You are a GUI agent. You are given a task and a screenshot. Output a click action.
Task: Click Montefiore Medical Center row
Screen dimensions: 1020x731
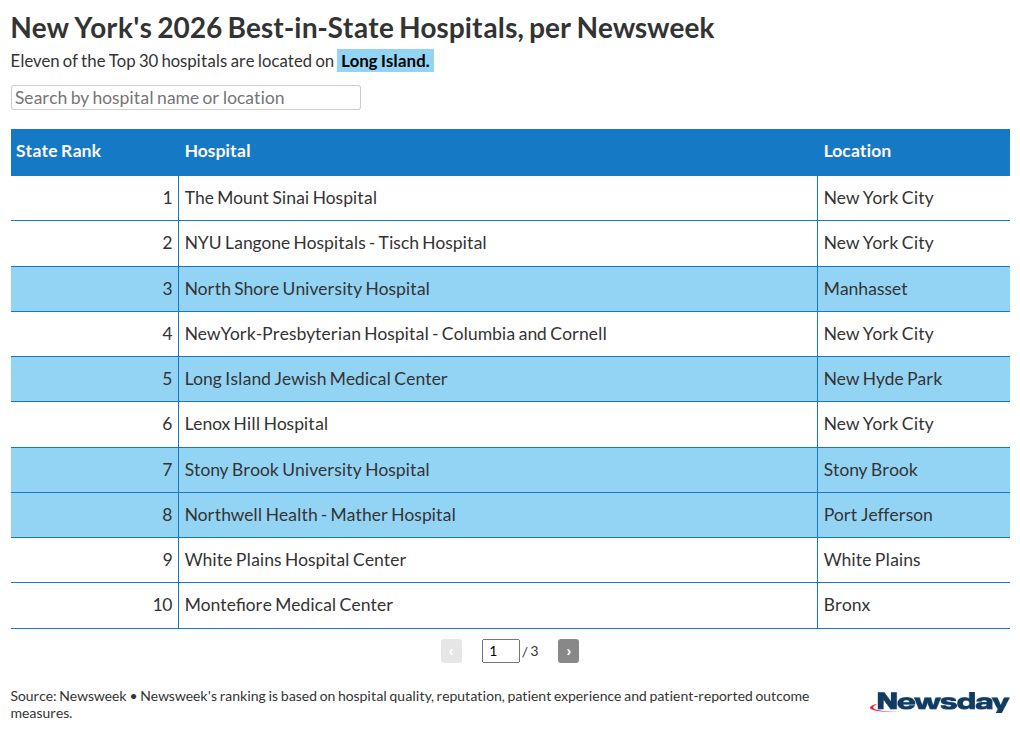click(289, 605)
